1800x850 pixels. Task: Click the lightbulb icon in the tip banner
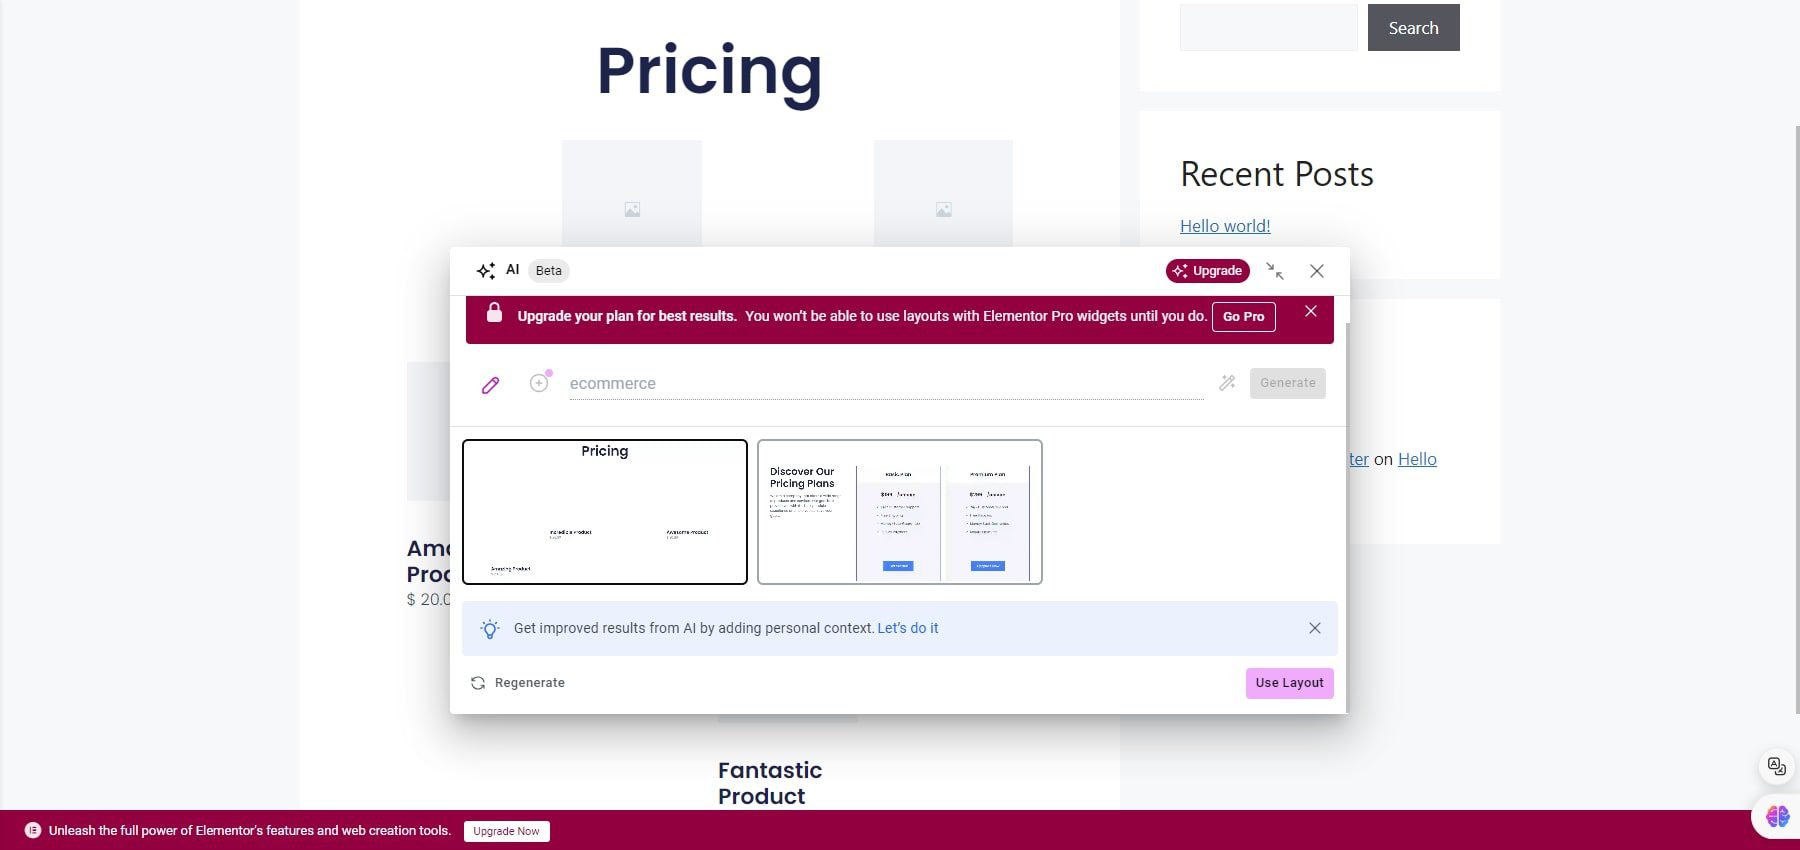coord(490,628)
